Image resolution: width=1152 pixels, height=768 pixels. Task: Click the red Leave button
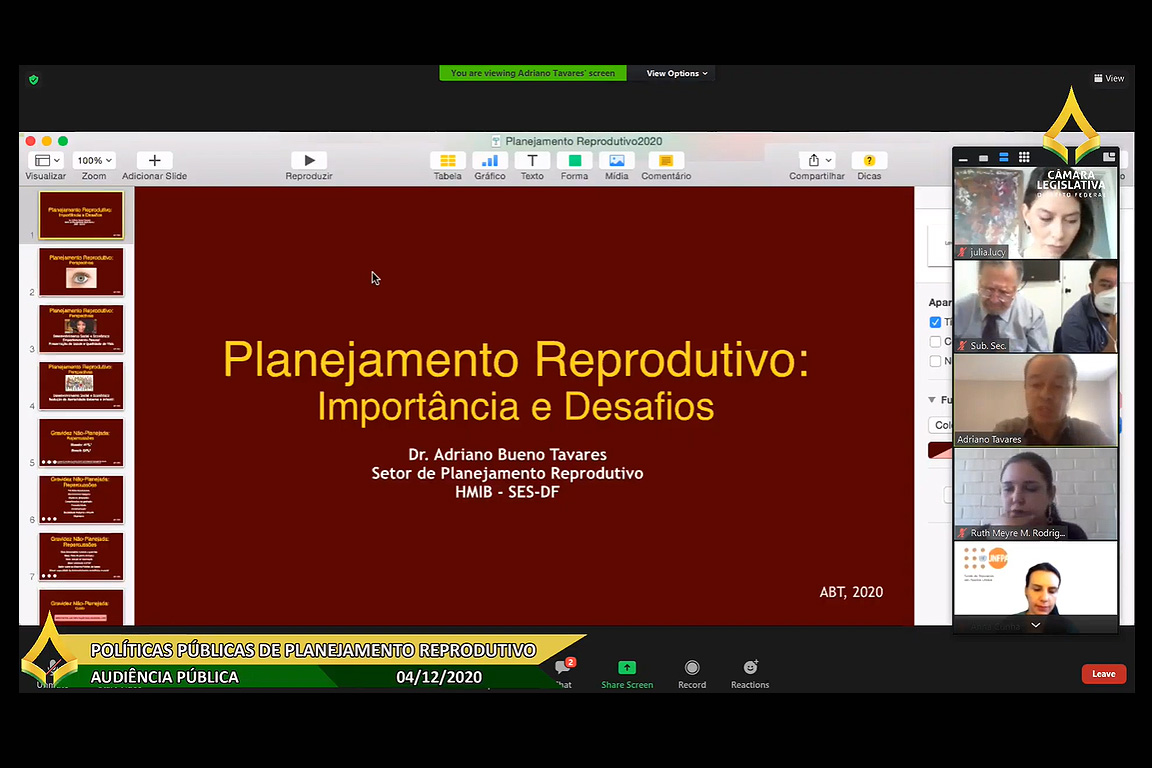(1103, 674)
